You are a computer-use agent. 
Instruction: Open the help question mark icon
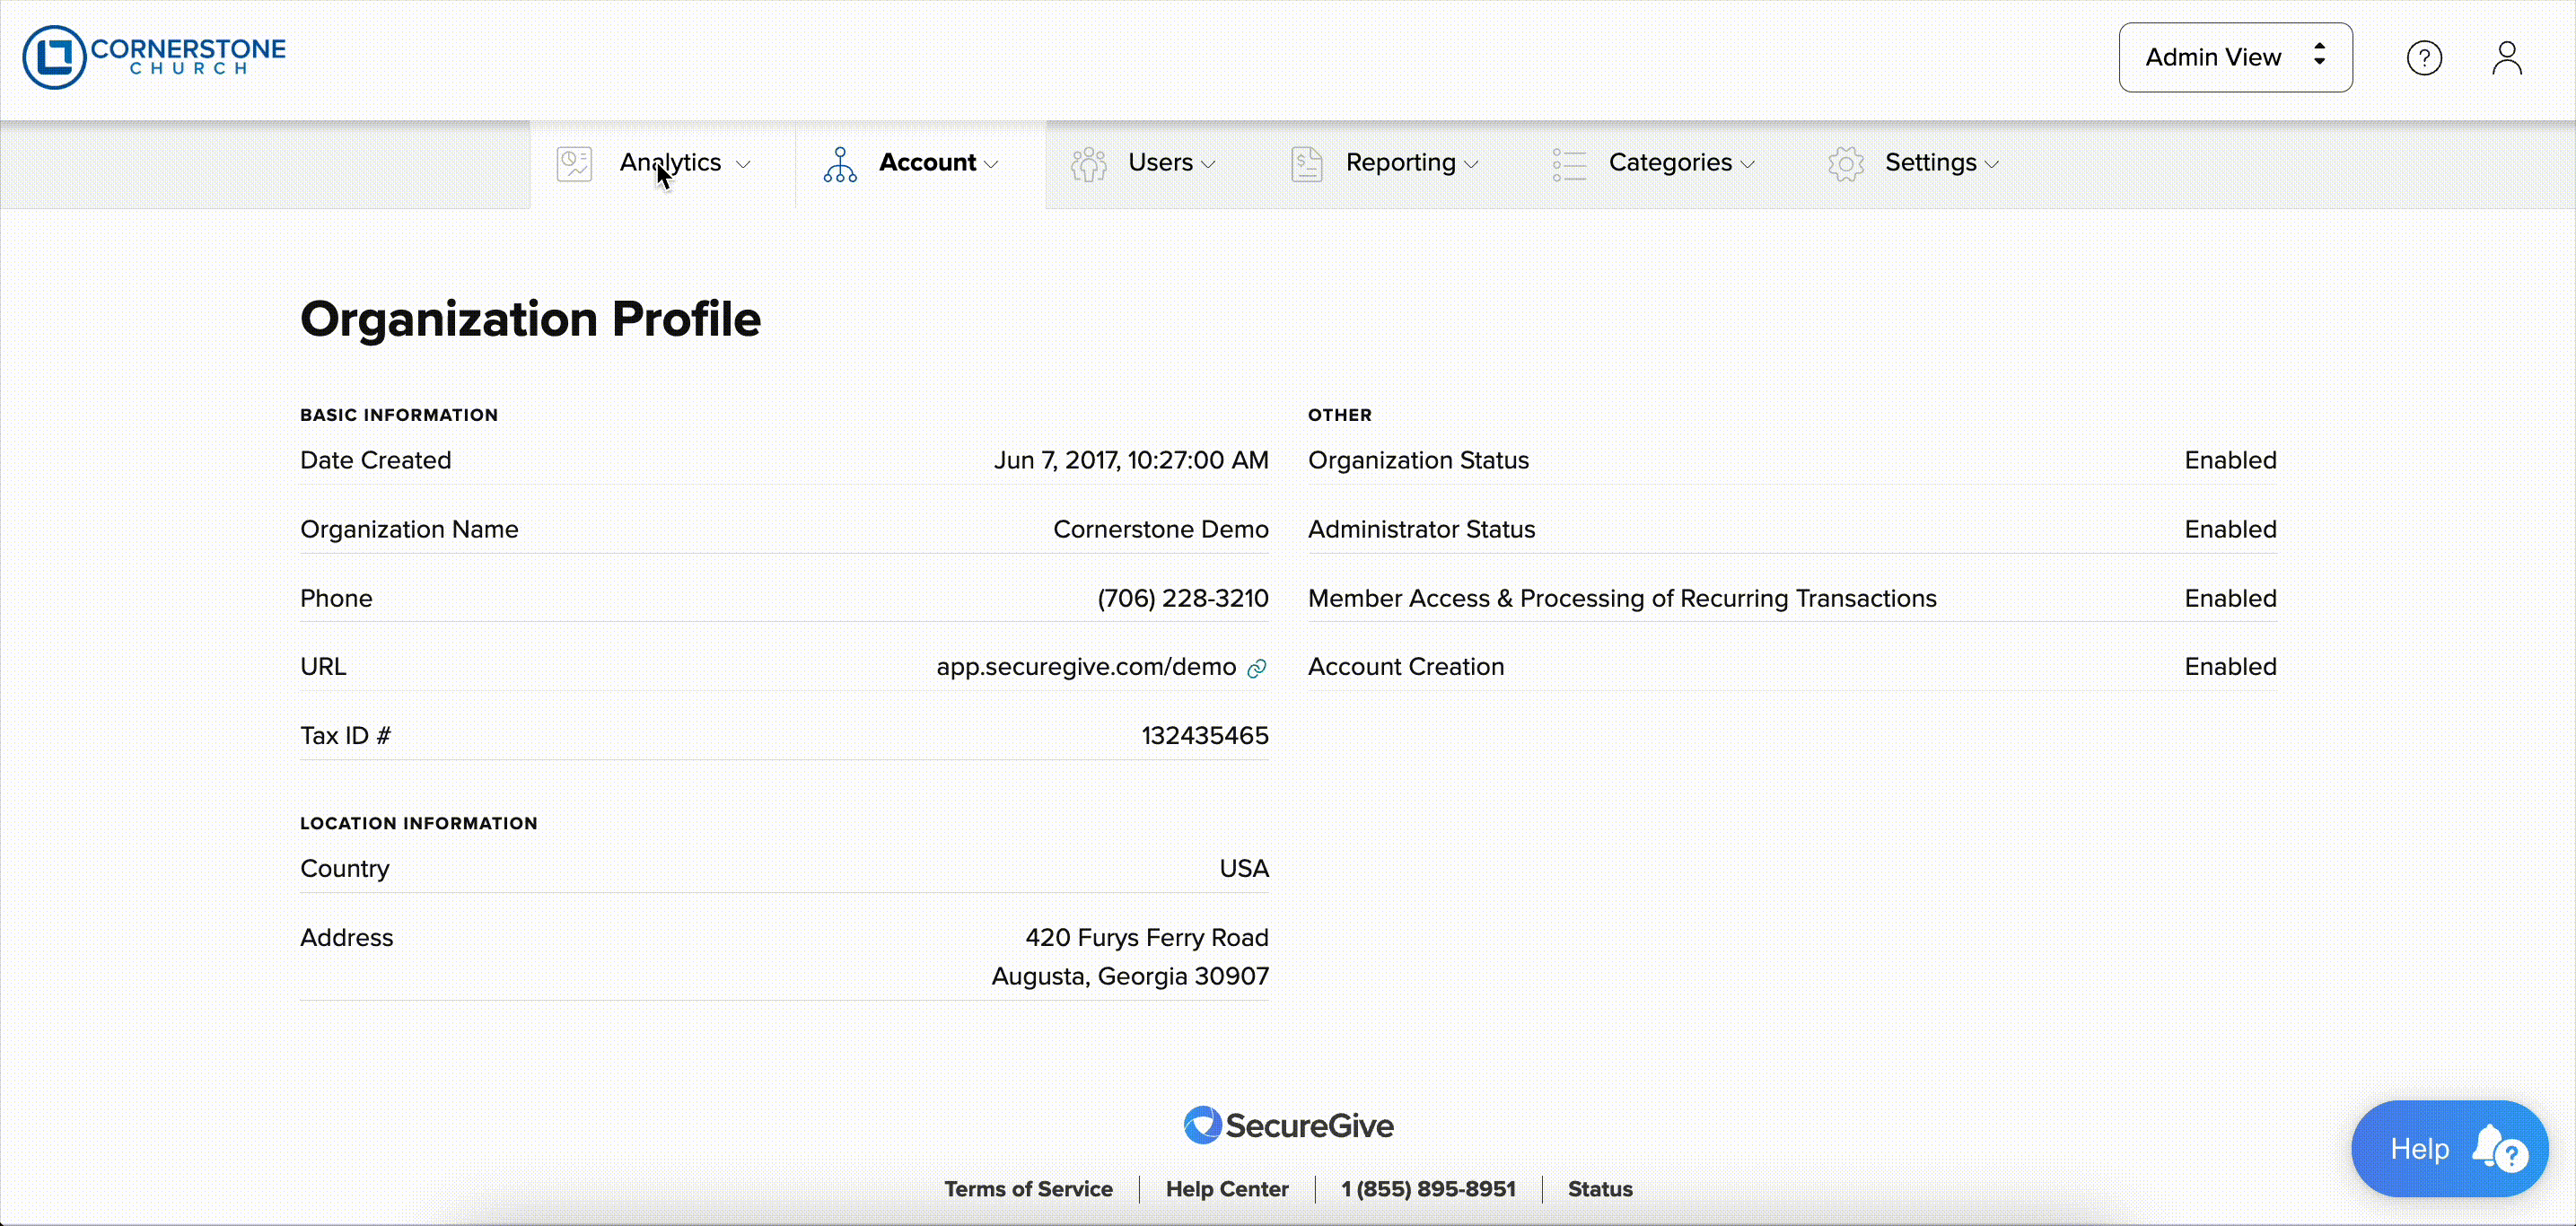(2424, 58)
